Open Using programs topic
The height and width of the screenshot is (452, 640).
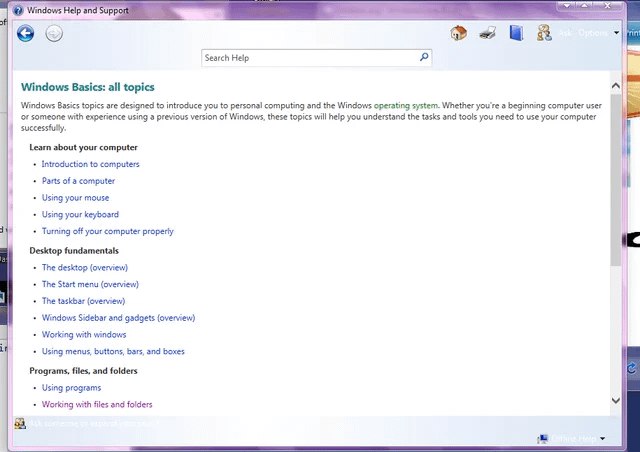(x=71, y=387)
